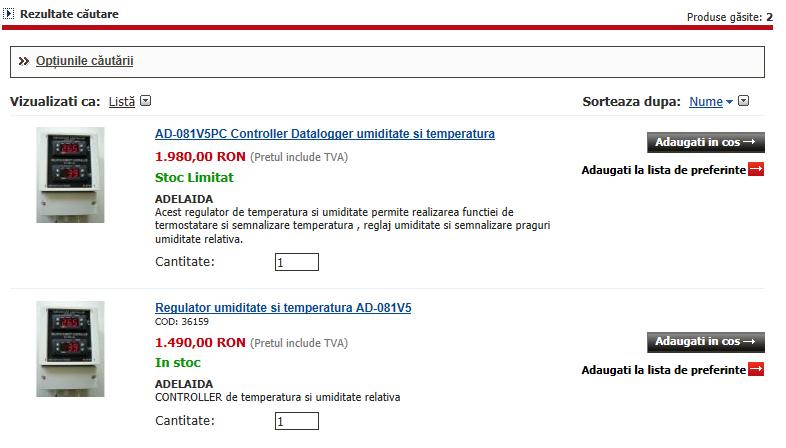Screen dimensions: 786x448
Task: Focus the quantity field for Regulator AD-081V5
Action: [297, 422]
